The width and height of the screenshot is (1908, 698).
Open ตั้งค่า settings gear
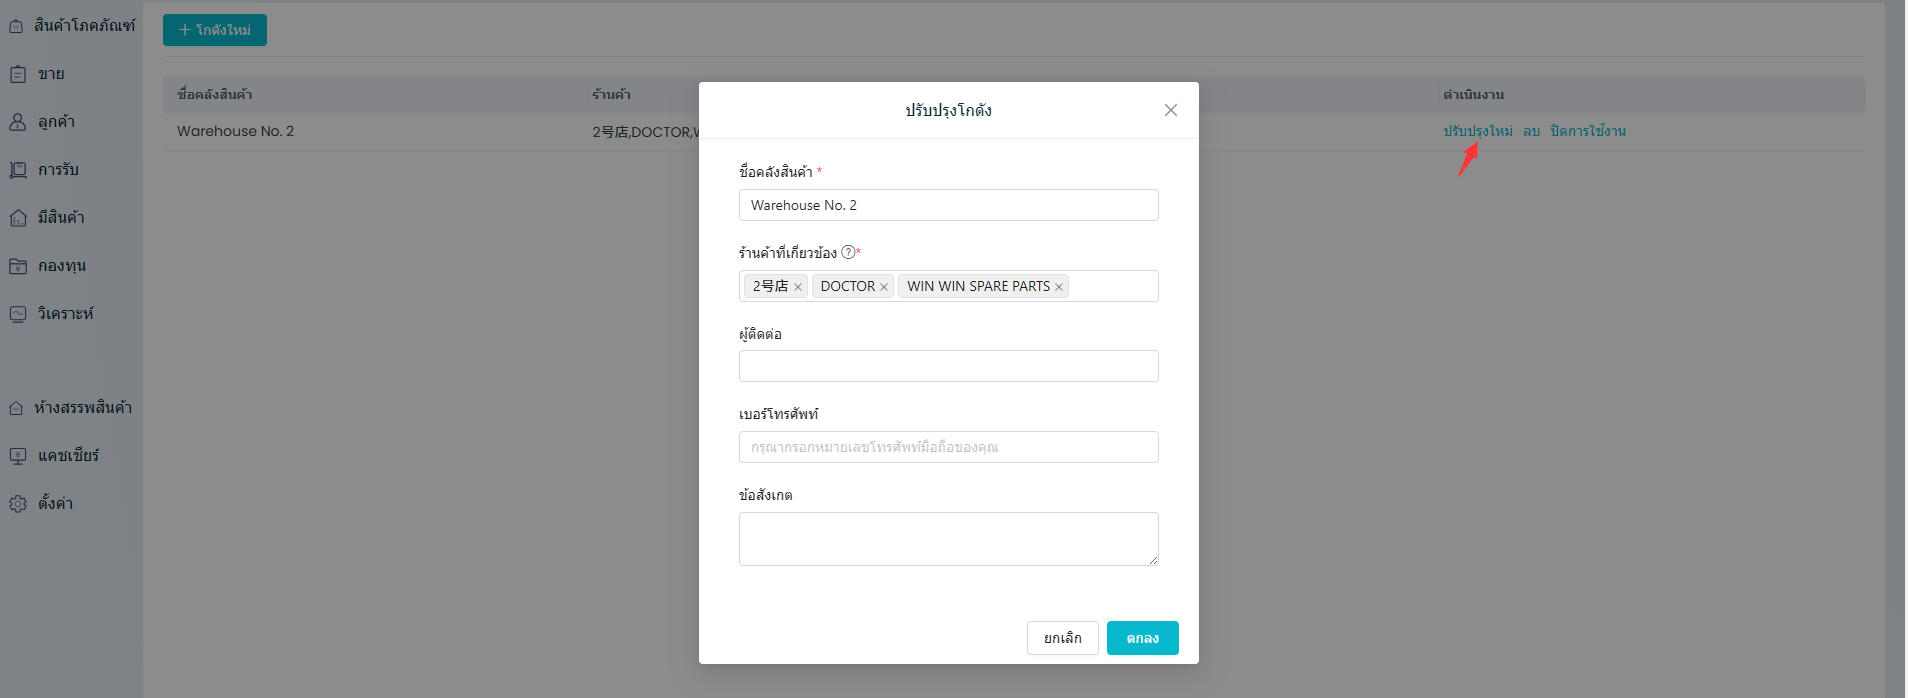pos(18,504)
